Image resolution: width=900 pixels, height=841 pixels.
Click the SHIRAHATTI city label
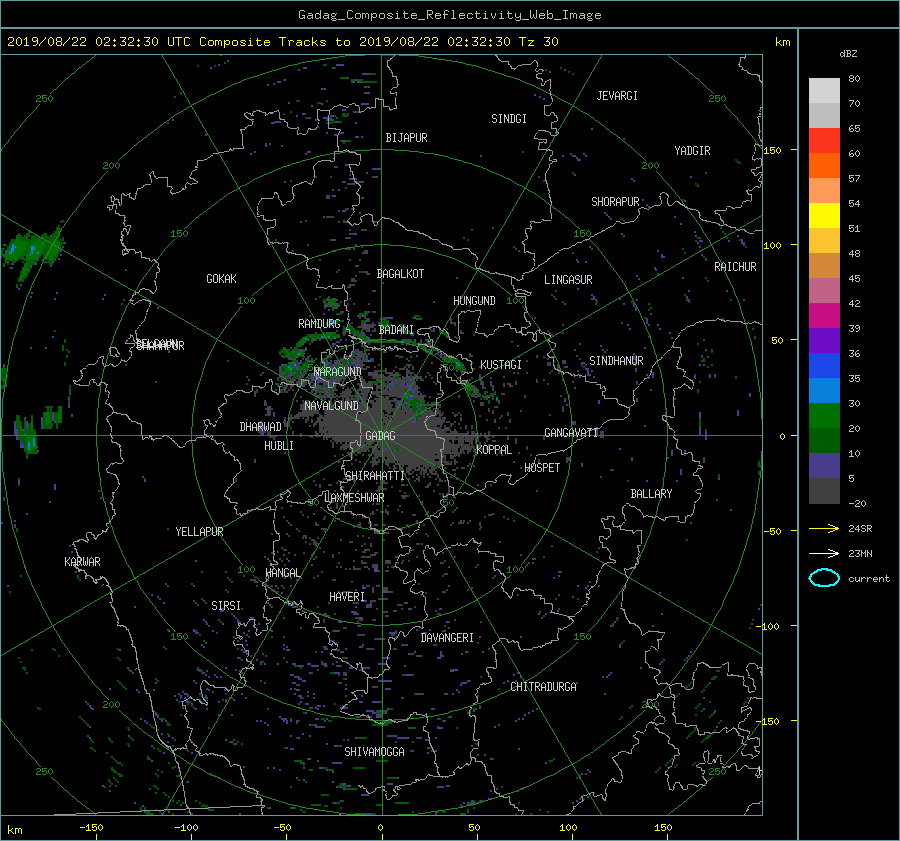tap(375, 476)
